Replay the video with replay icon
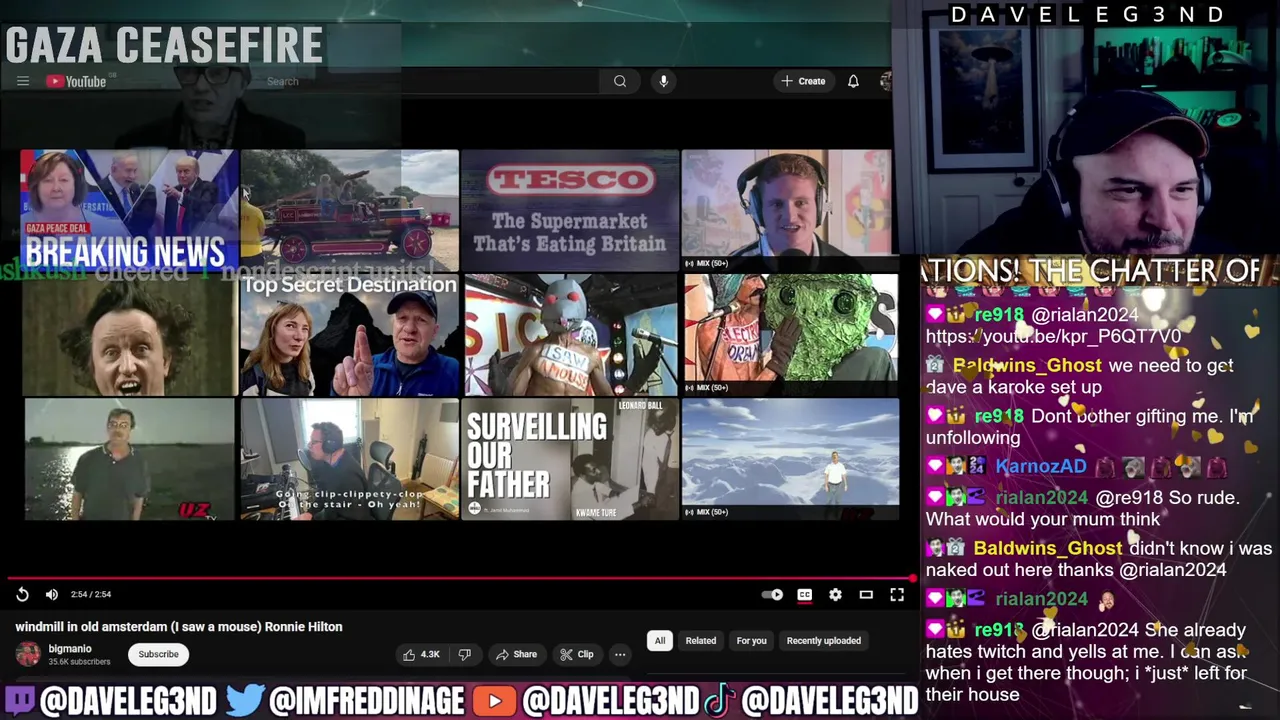The width and height of the screenshot is (1280, 720). click(x=22, y=594)
